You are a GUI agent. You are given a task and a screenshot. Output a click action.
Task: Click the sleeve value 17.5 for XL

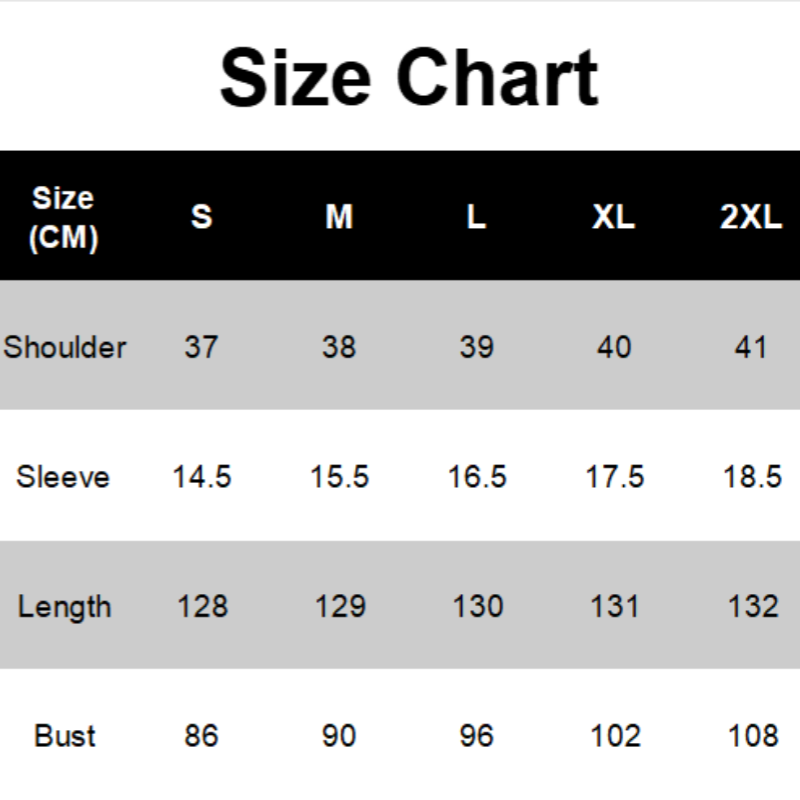click(x=614, y=476)
